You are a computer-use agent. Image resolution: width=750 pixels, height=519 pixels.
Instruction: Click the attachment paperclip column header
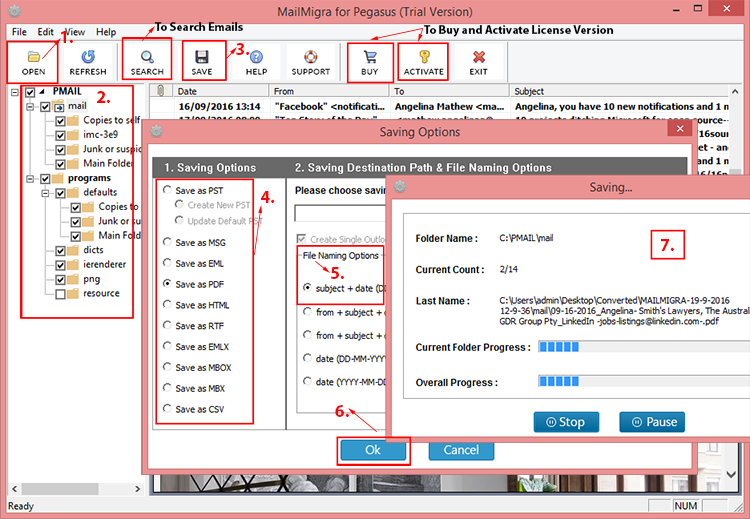[161, 90]
